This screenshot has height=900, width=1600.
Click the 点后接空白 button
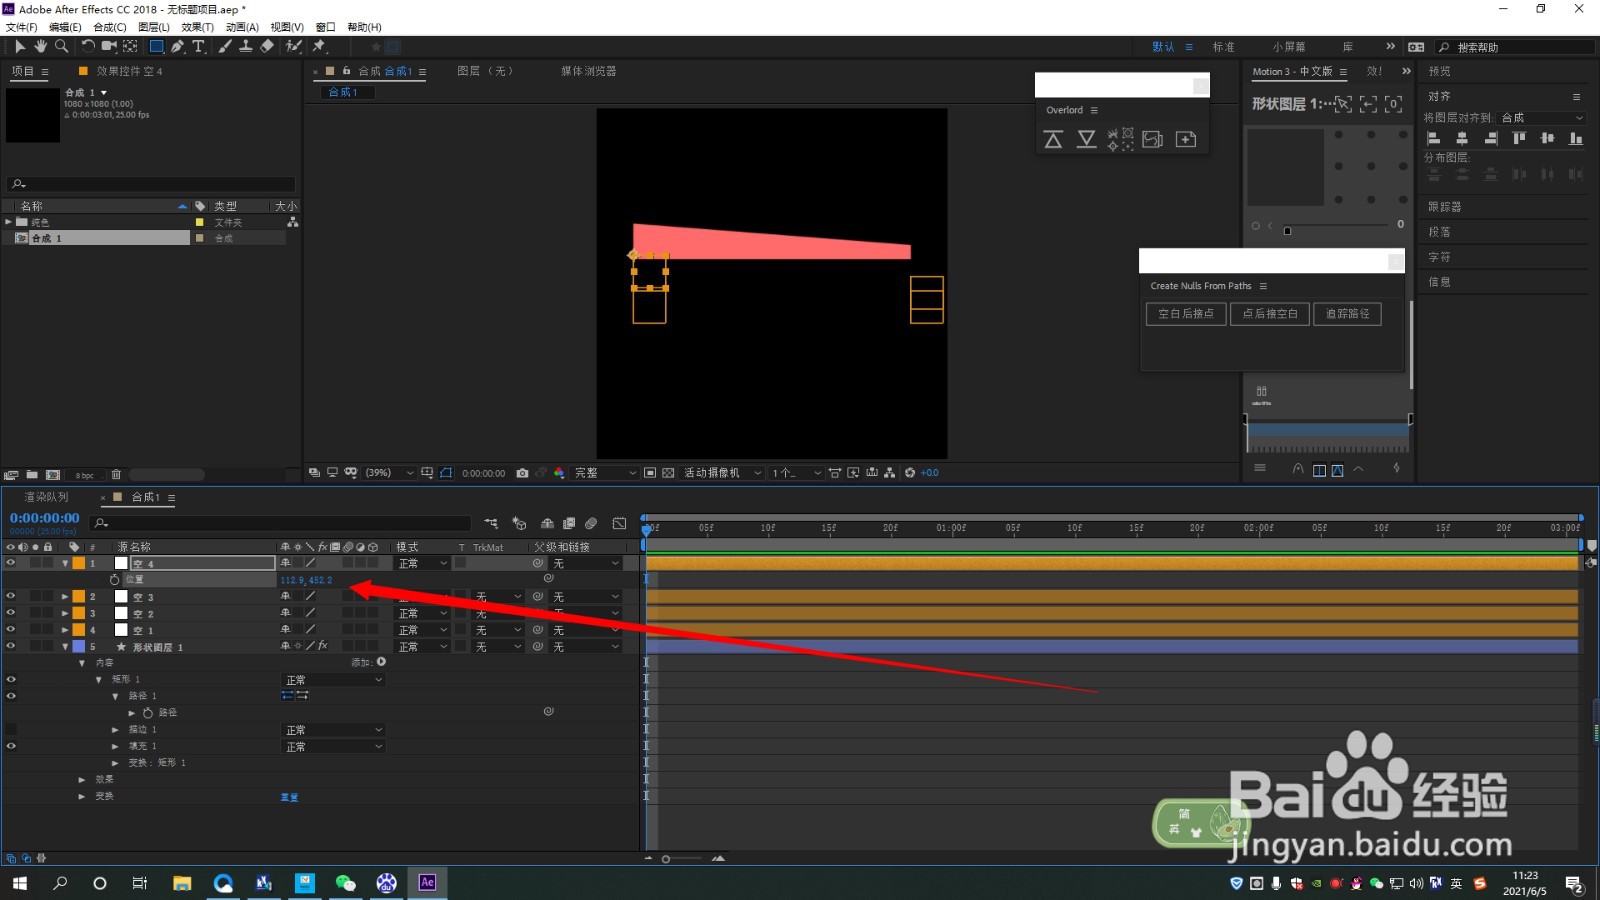[1270, 314]
